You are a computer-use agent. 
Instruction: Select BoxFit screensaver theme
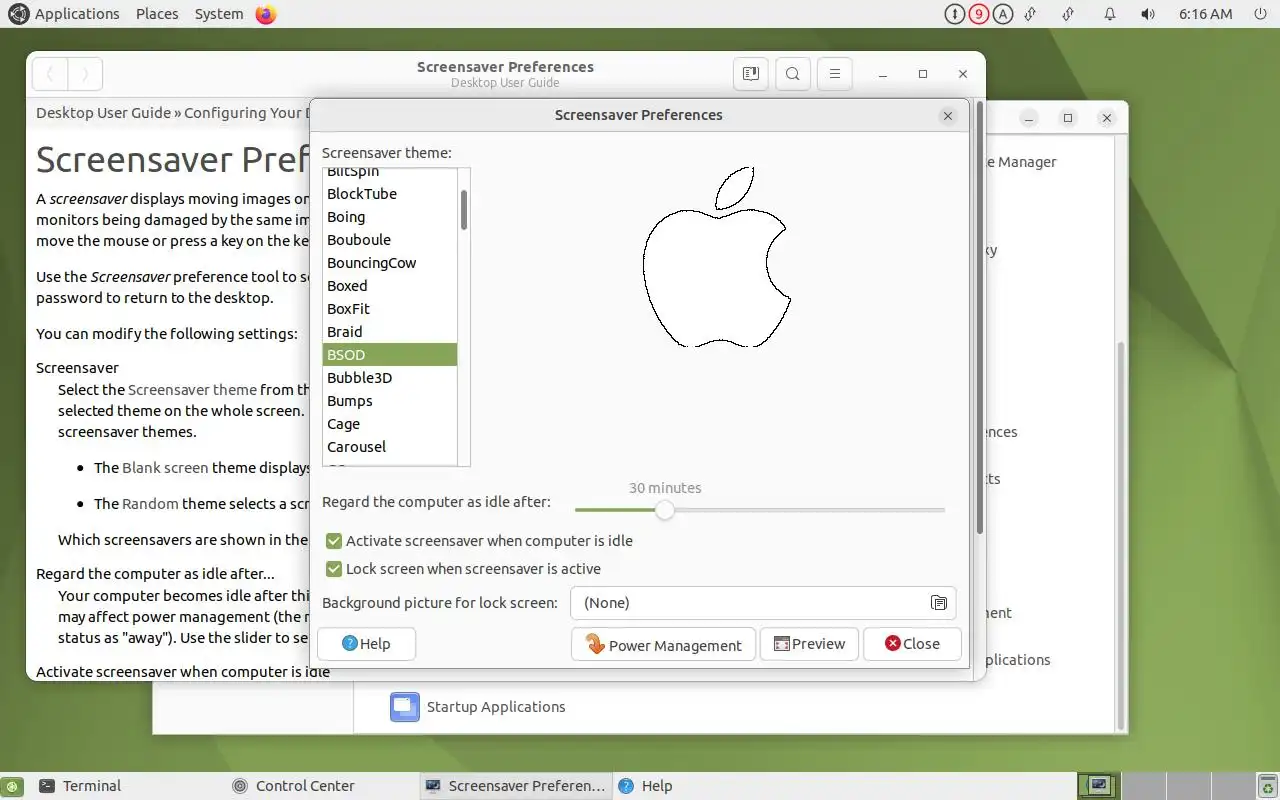(x=390, y=309)
